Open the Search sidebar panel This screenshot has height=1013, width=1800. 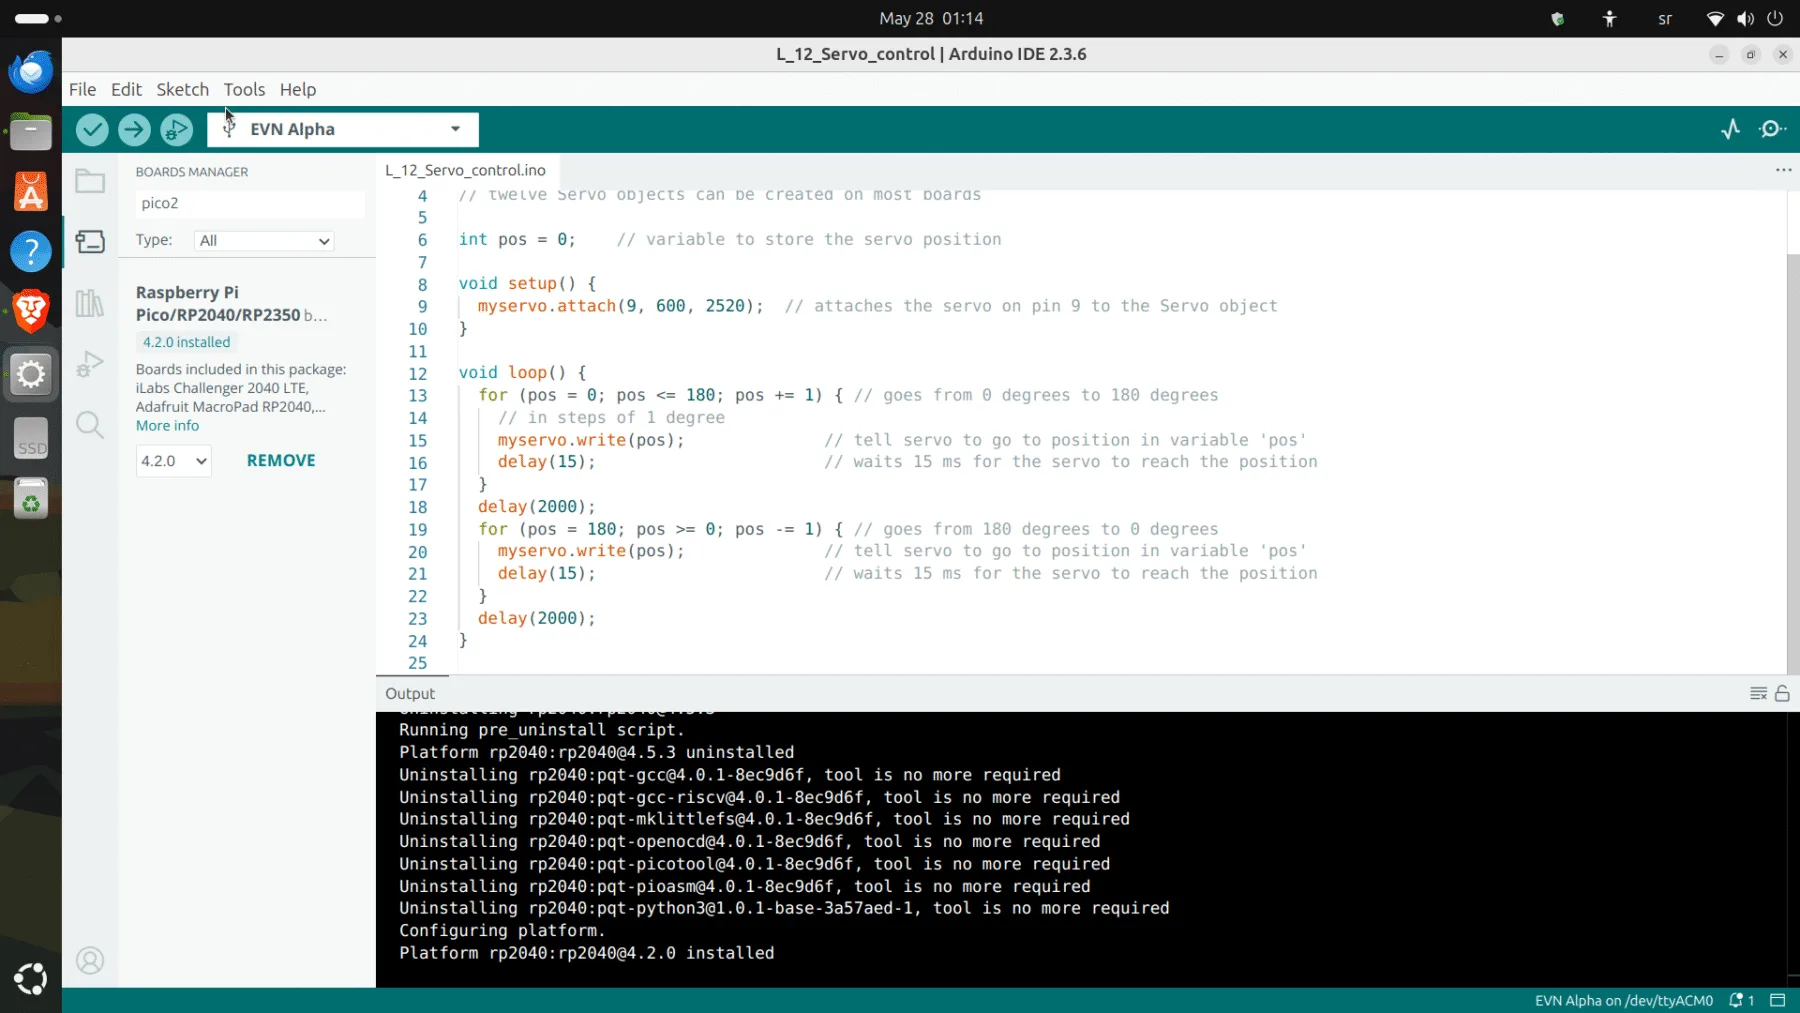click(x=90, y=425)
